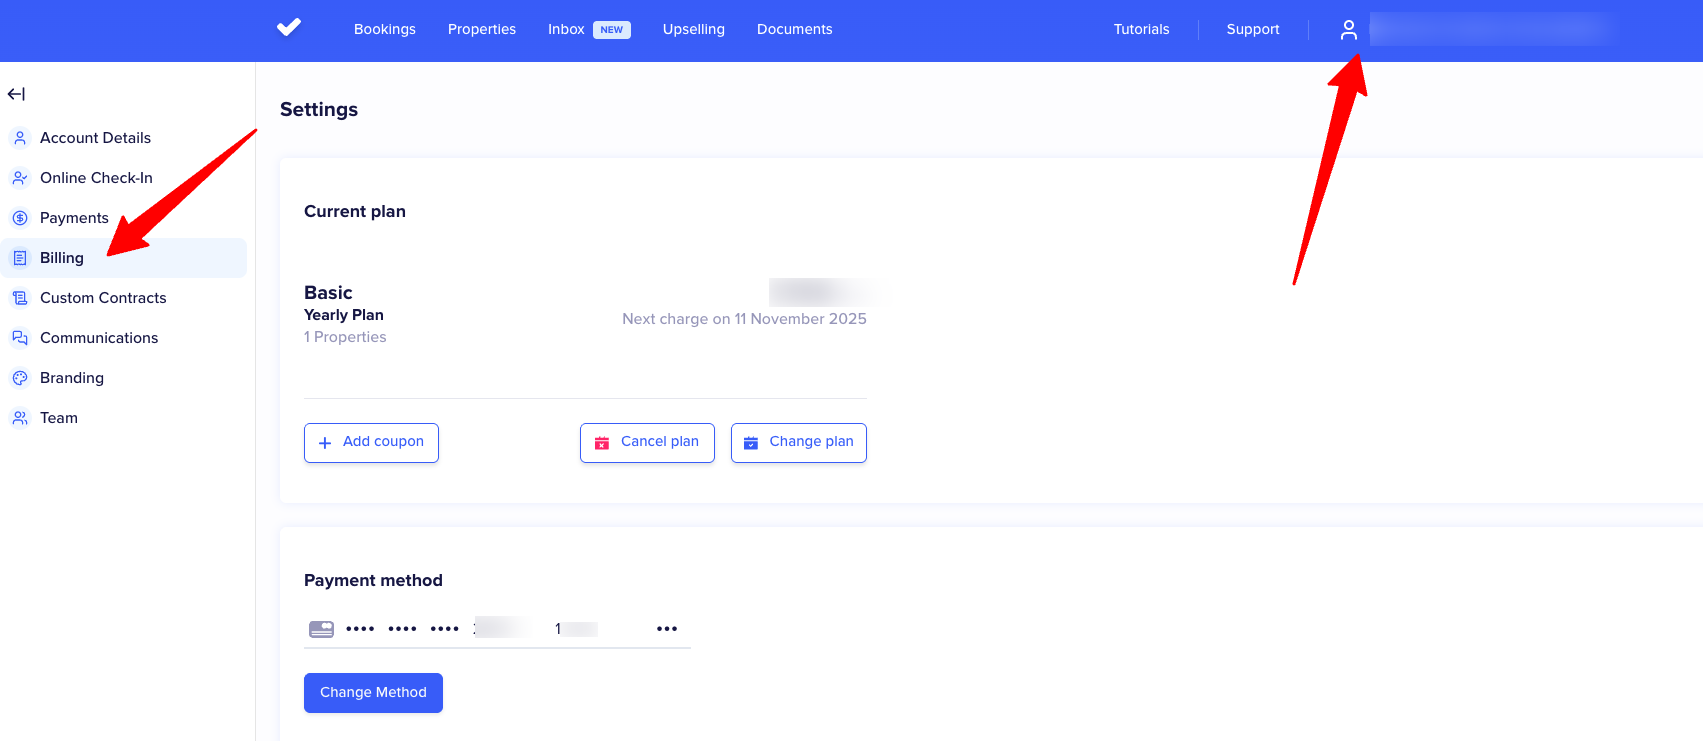Screen dimensions: 1703x741
Task: Click the Account Details person icon
Action: pos(20,138)
